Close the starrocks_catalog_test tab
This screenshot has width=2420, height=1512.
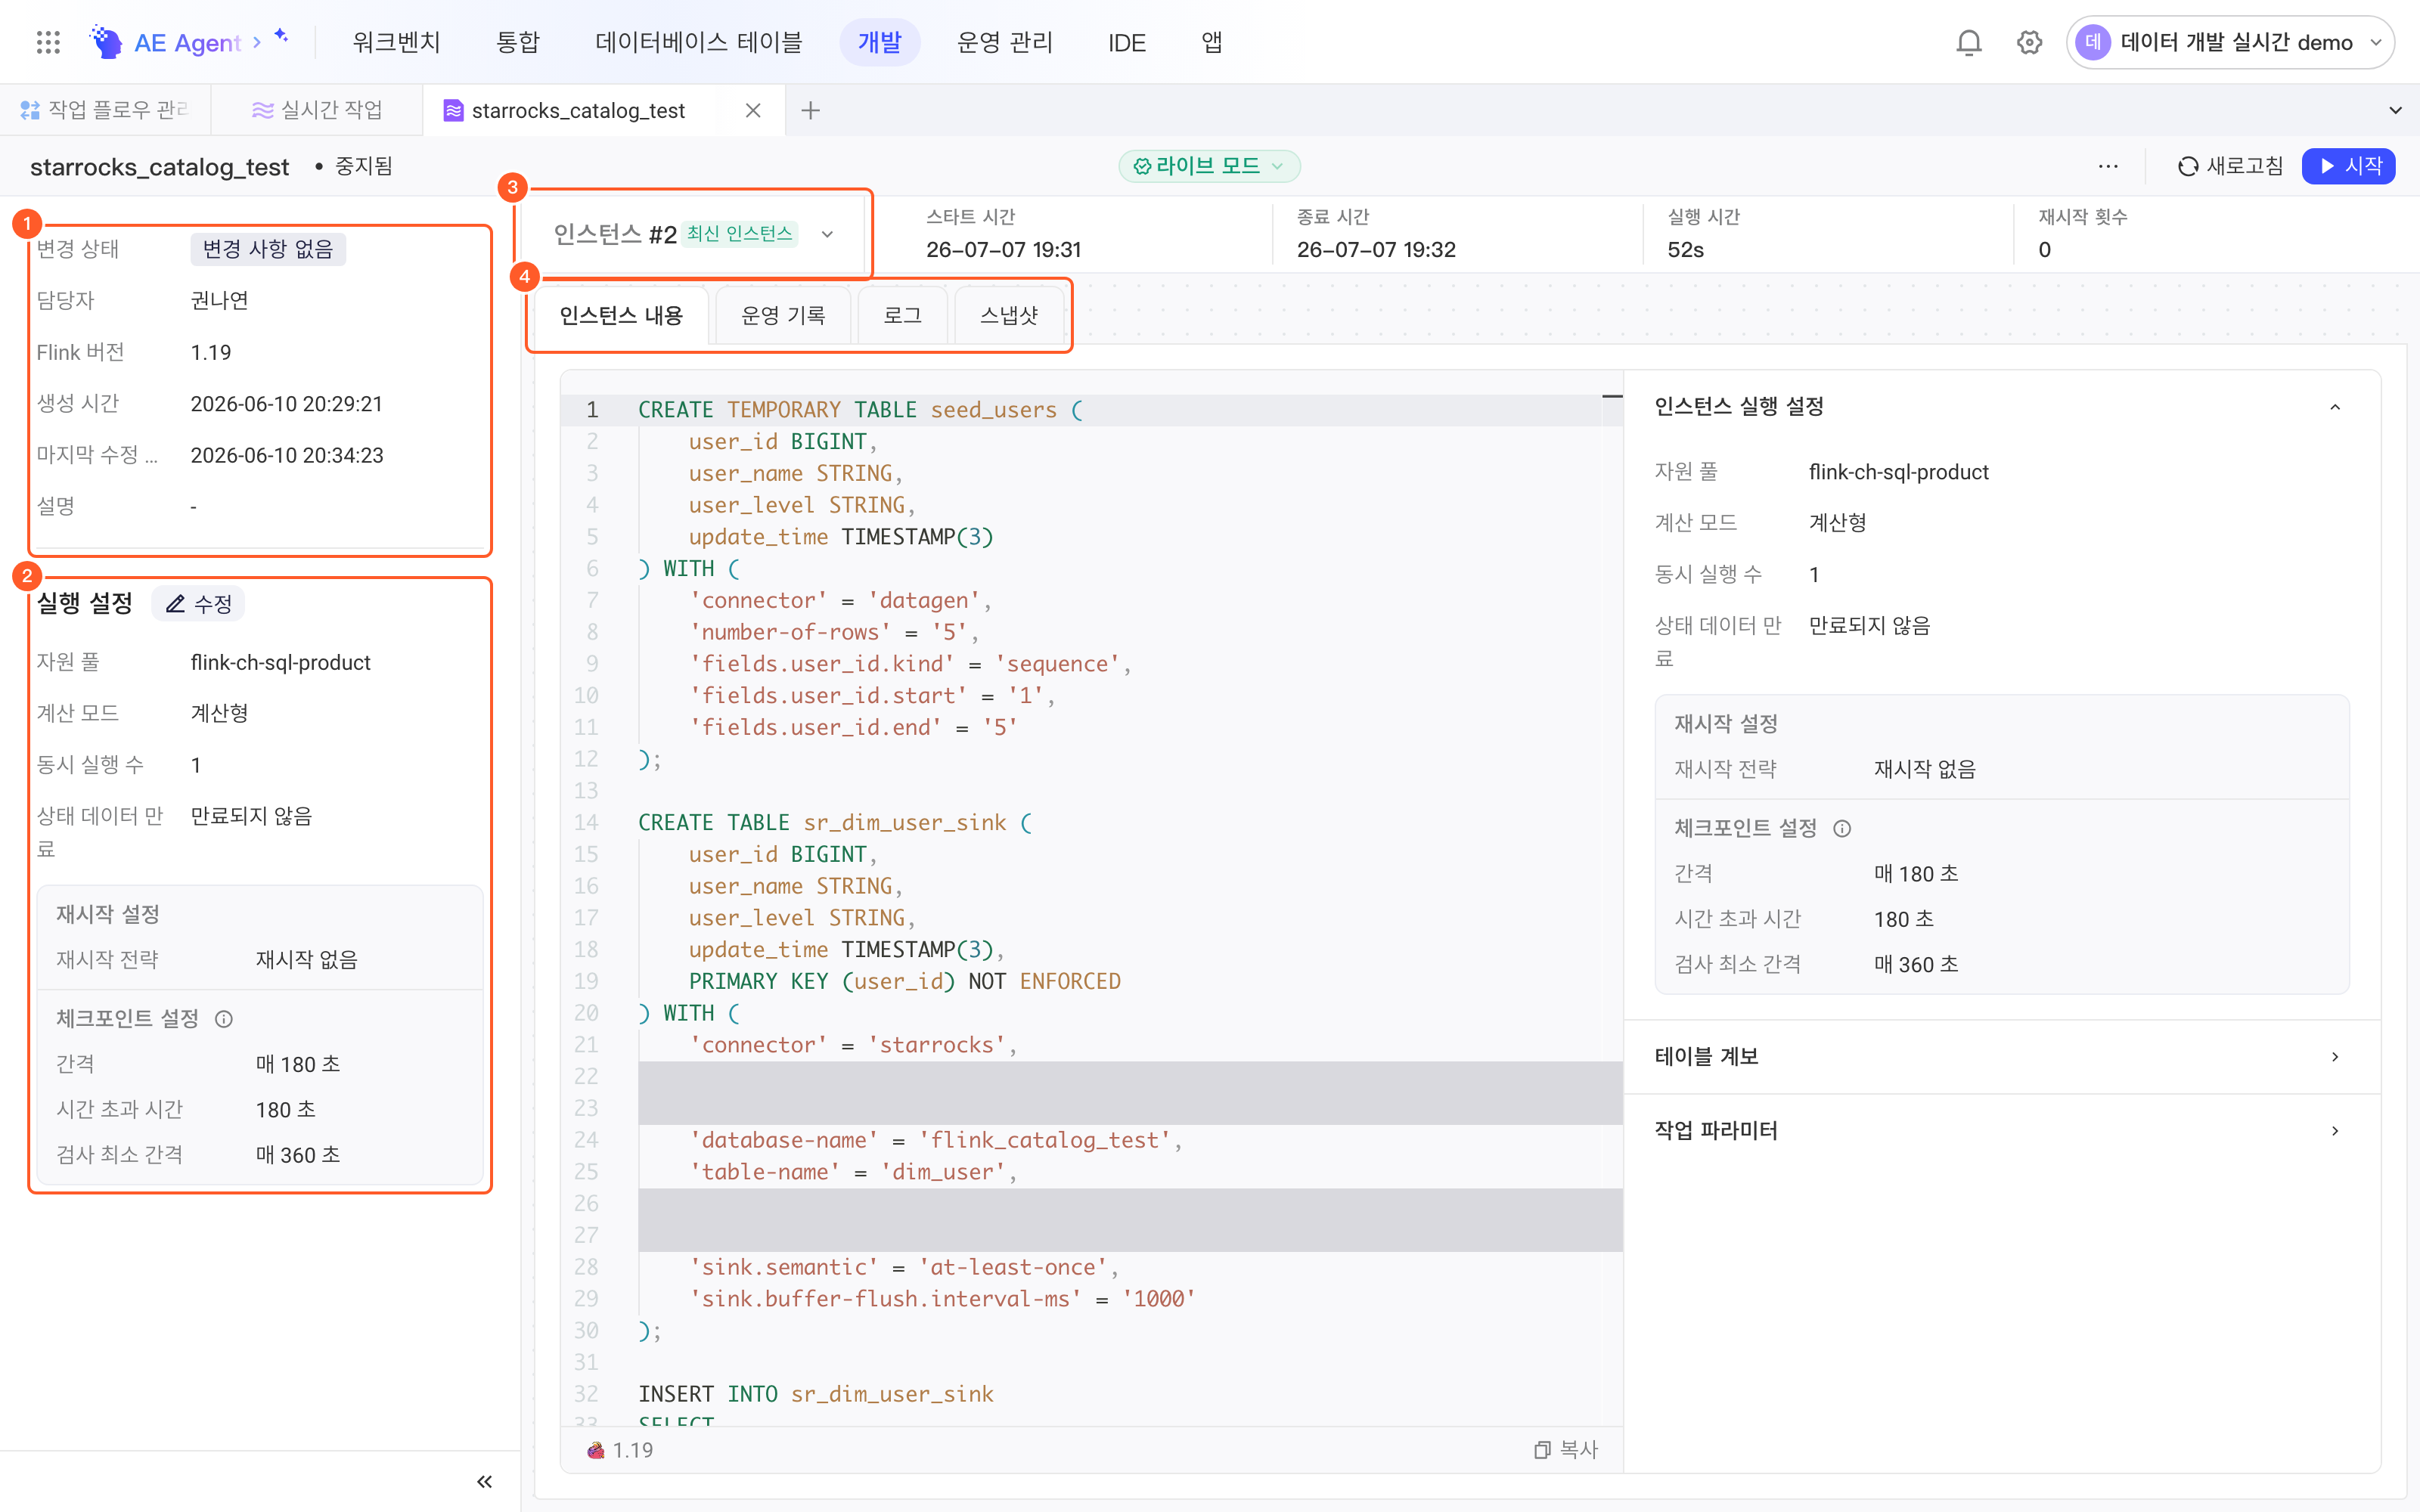tap(753, 110)
